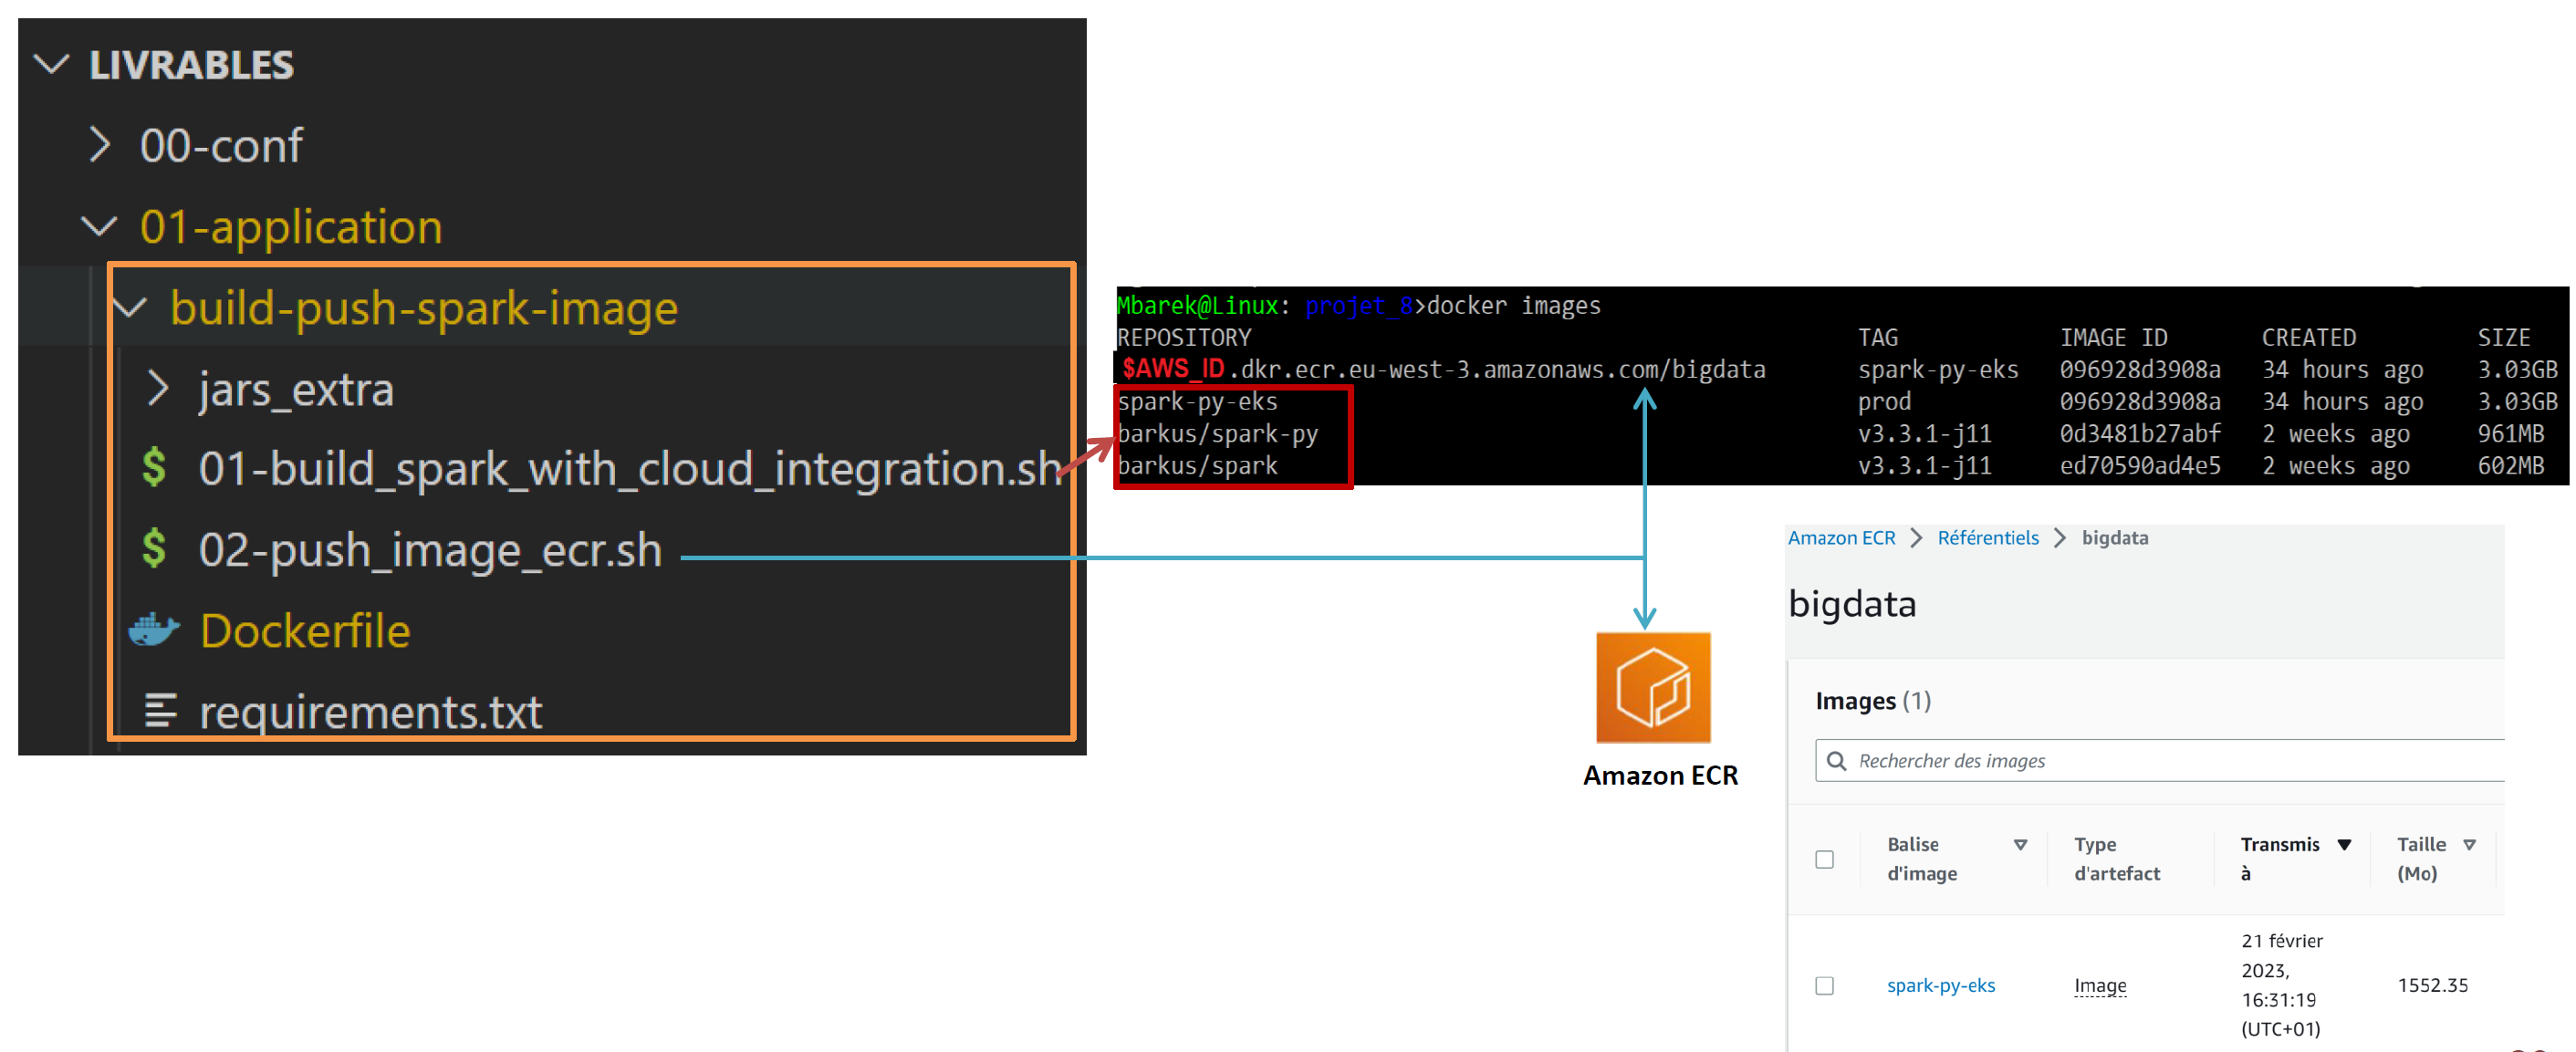Click the magnifier icon in the image search bar

(x=1838, y=760)
